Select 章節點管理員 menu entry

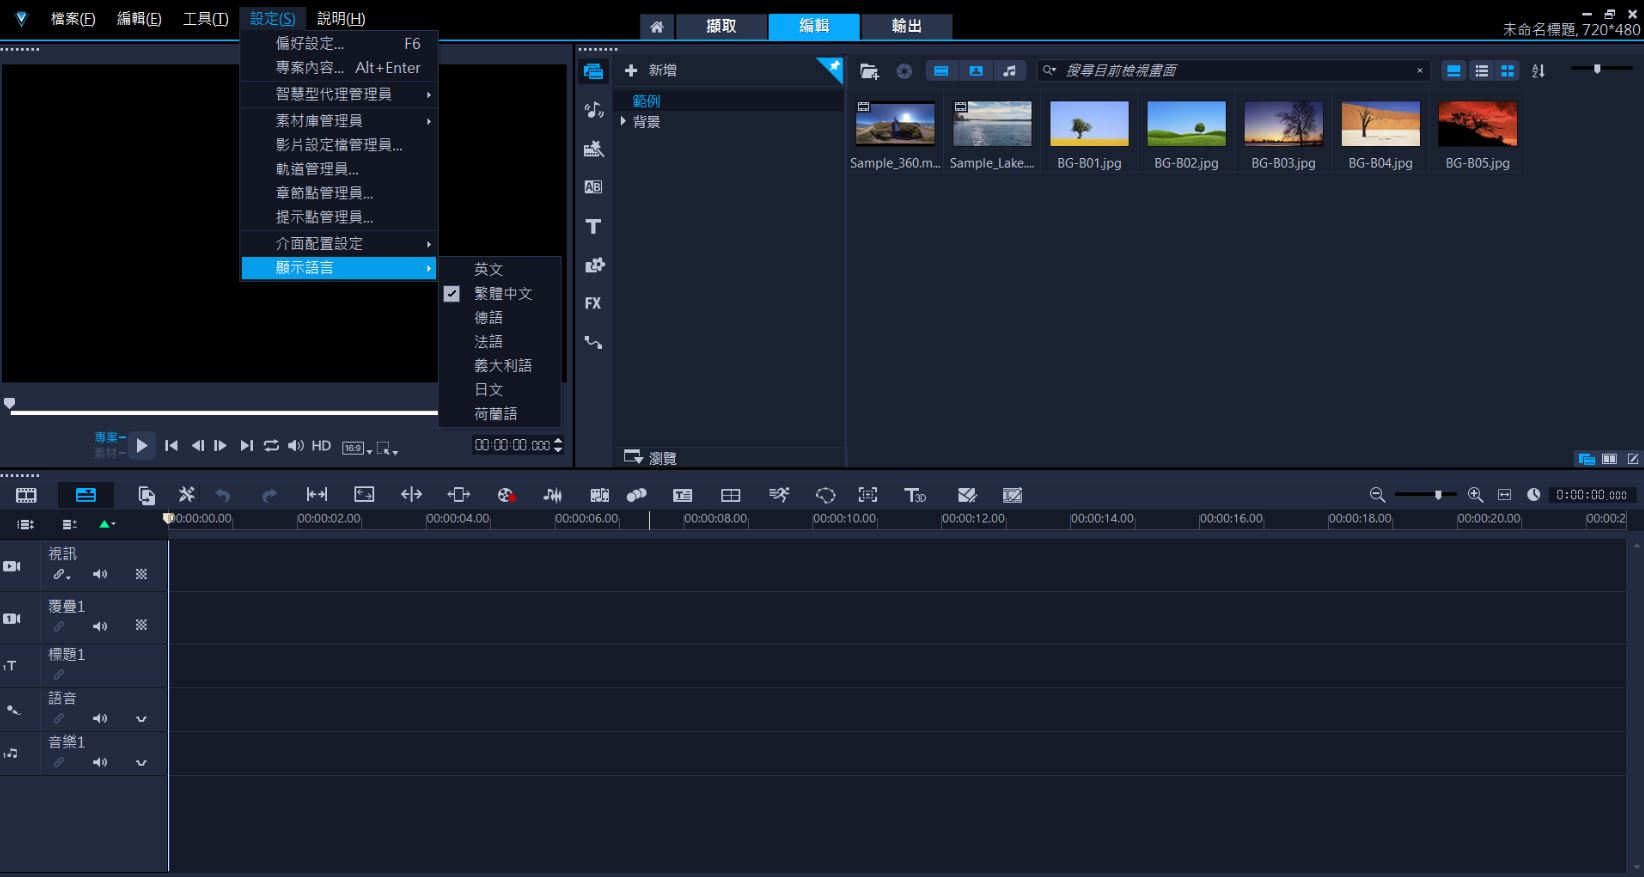(x=339, y=193)
